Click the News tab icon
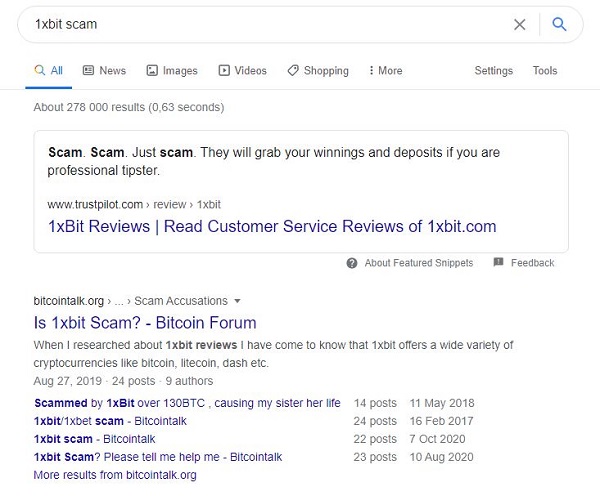The height and width of the screenshot is (496, 600). point(88,70)
